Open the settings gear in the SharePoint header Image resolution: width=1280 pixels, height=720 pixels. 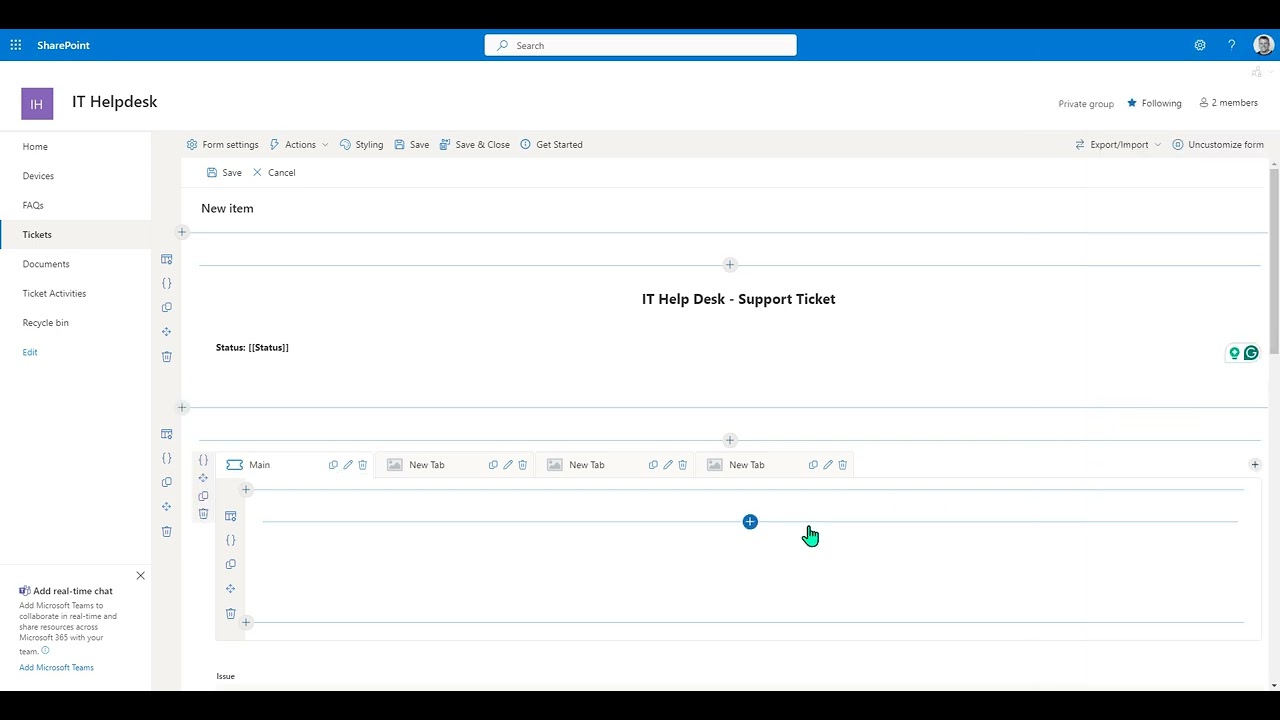pos(1200,45)
